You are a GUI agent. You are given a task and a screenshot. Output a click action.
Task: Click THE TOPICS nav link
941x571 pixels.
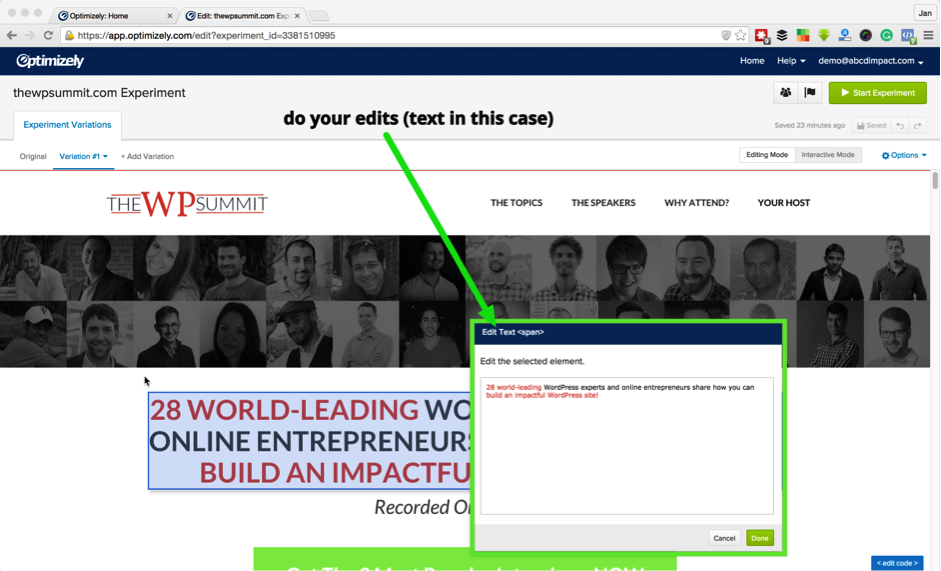516,203
